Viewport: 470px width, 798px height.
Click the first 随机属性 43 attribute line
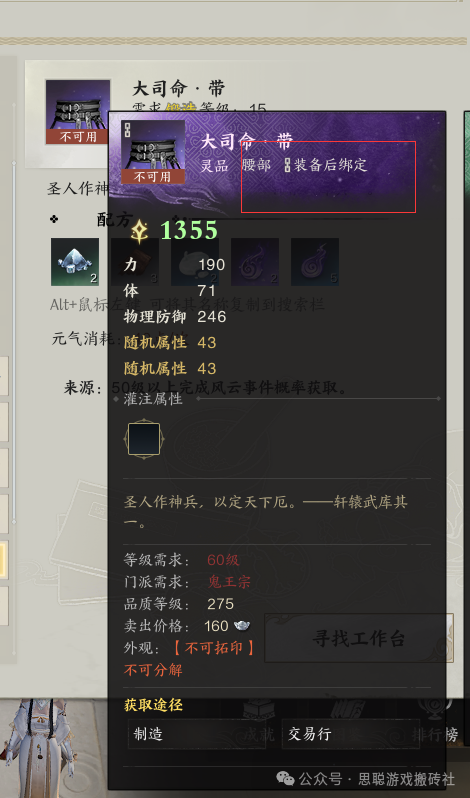170,343
